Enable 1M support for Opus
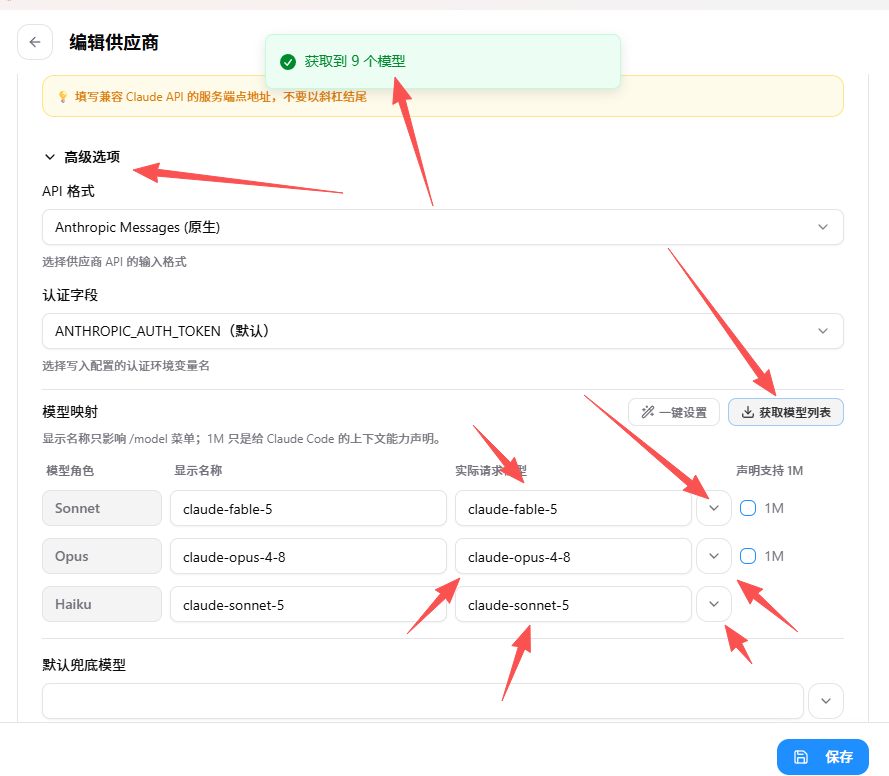 click(748, 556)
